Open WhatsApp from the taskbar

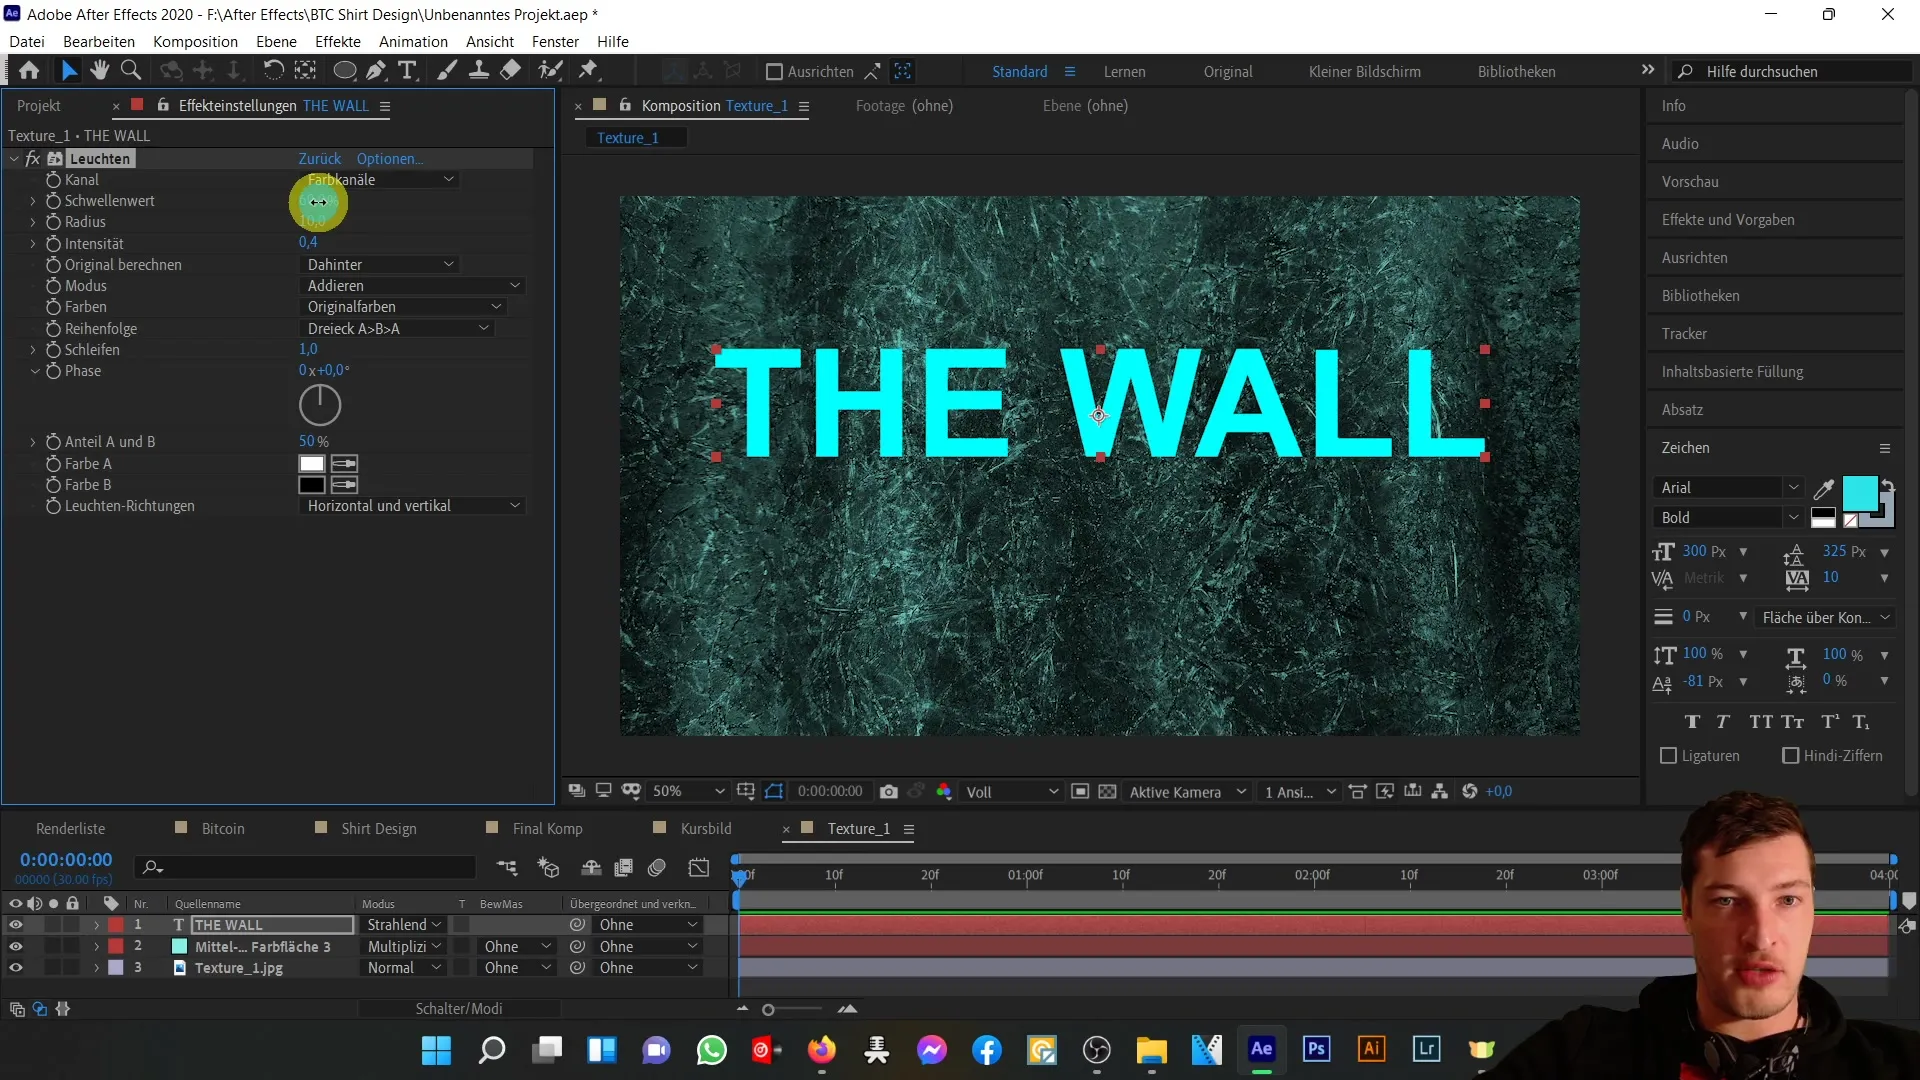point(711,1050)
